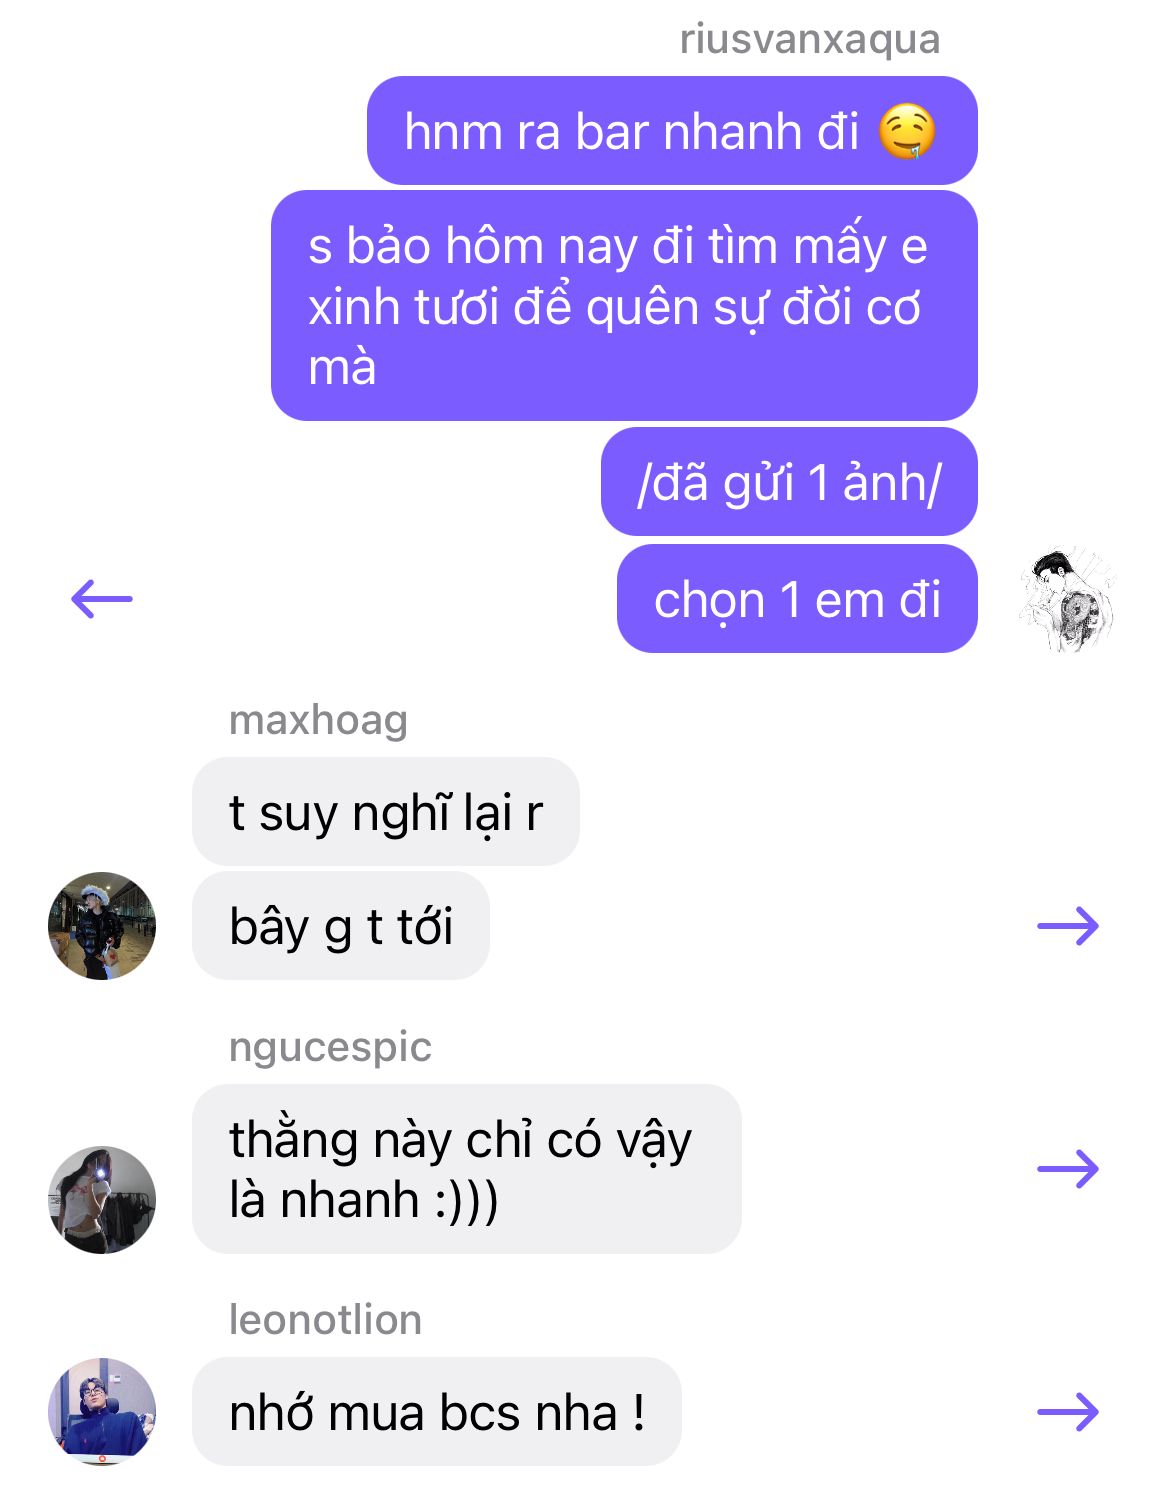Select the "t suy nghĩ lại r" message
The height and width of the screenshot is (1499, 1170).
[x=386, y=812]
